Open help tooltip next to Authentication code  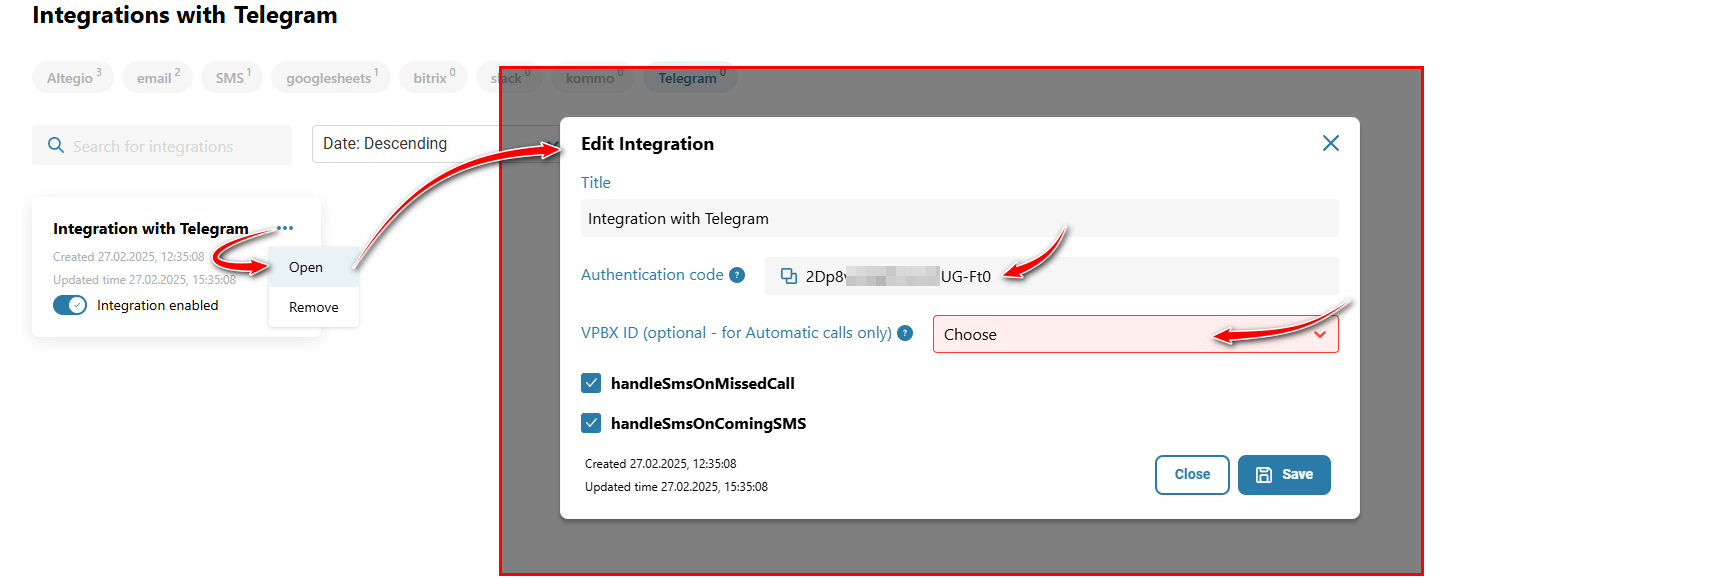[x=737, y=275]
